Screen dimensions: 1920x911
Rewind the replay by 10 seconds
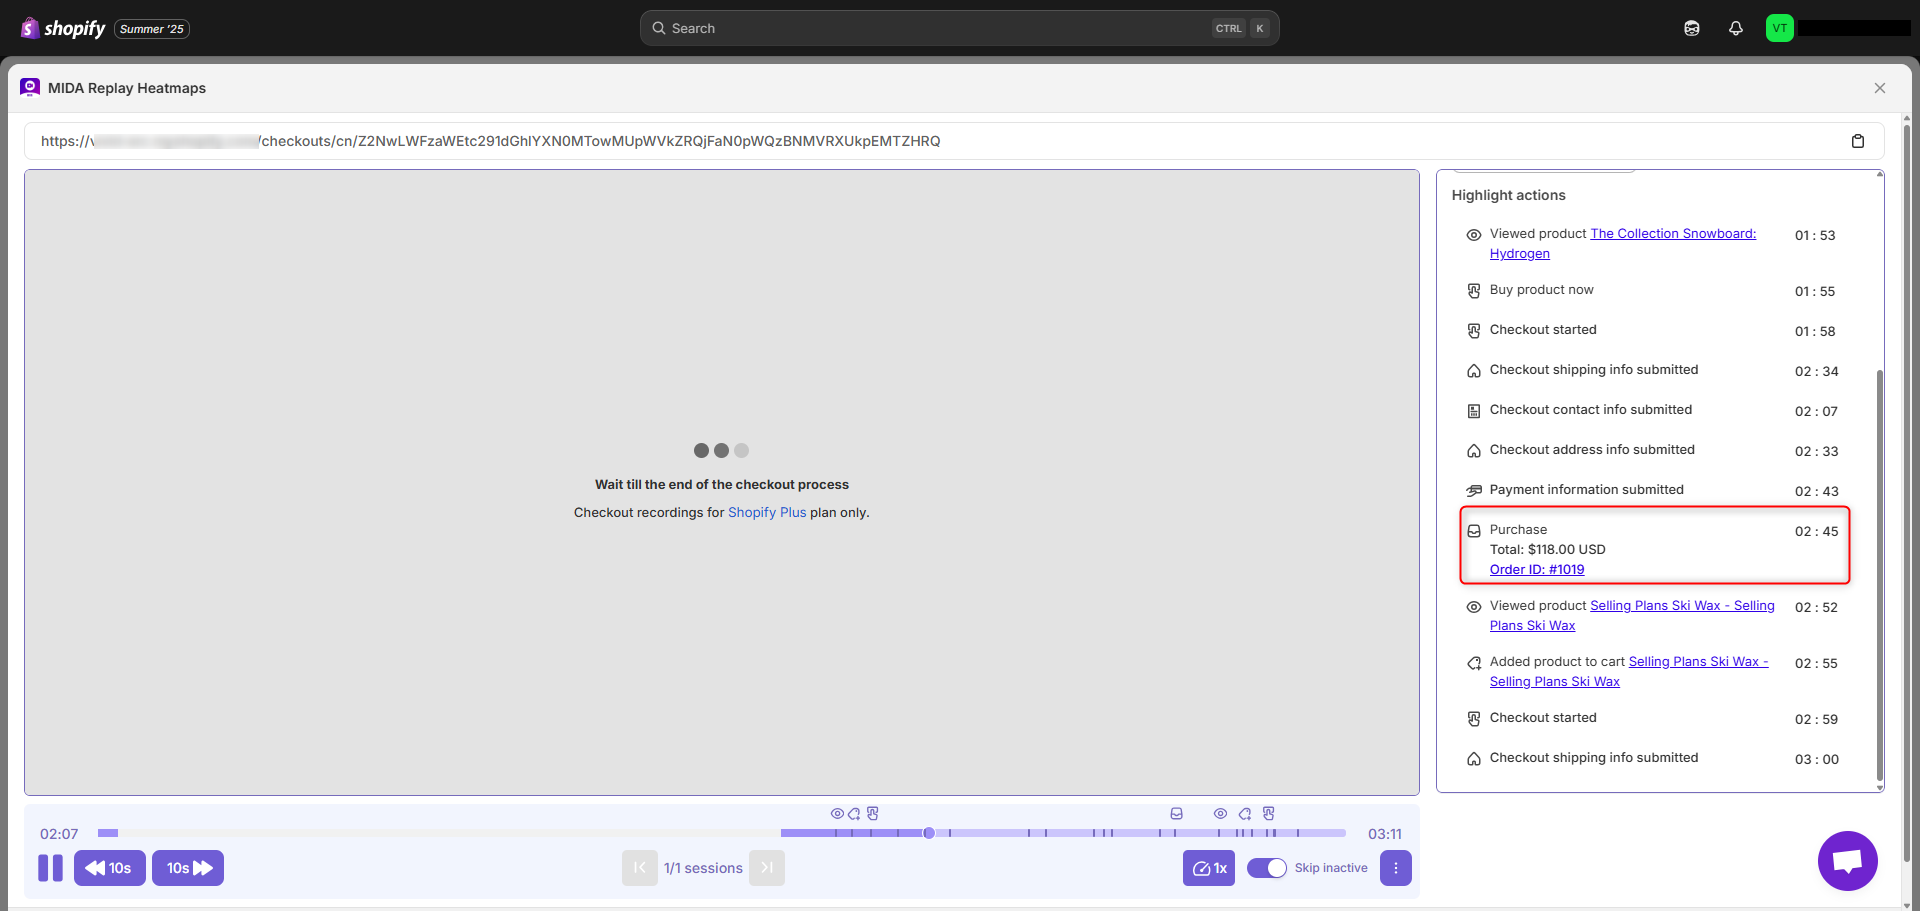109,868
